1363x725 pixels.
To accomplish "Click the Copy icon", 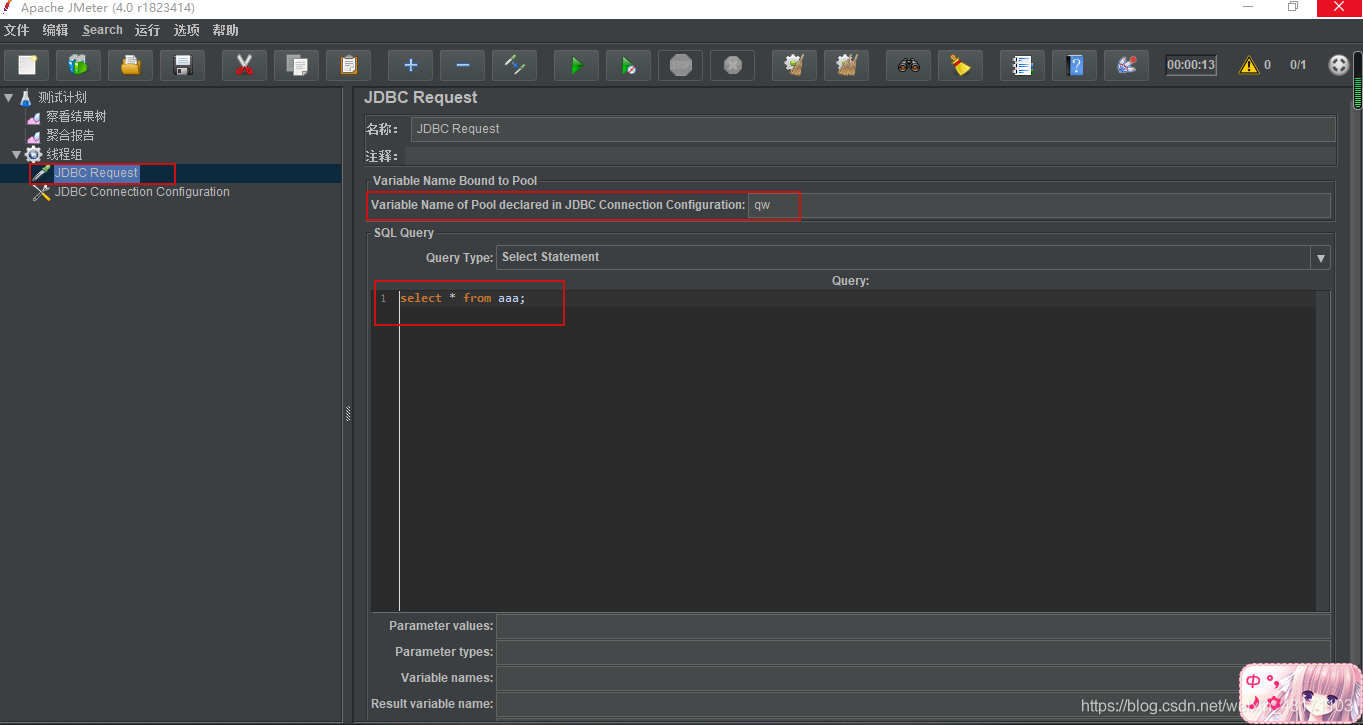I will (x=296, y=65).
